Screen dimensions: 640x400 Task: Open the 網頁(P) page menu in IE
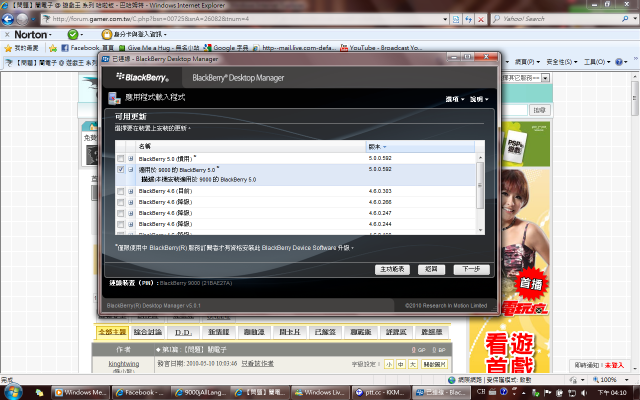(527, 62)
